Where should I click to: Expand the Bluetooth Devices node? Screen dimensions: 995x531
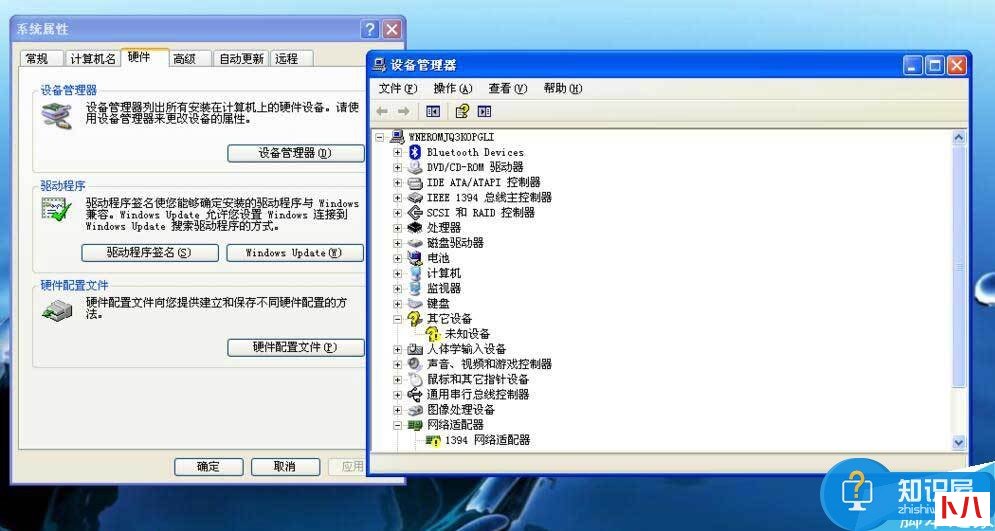(397, 152)
